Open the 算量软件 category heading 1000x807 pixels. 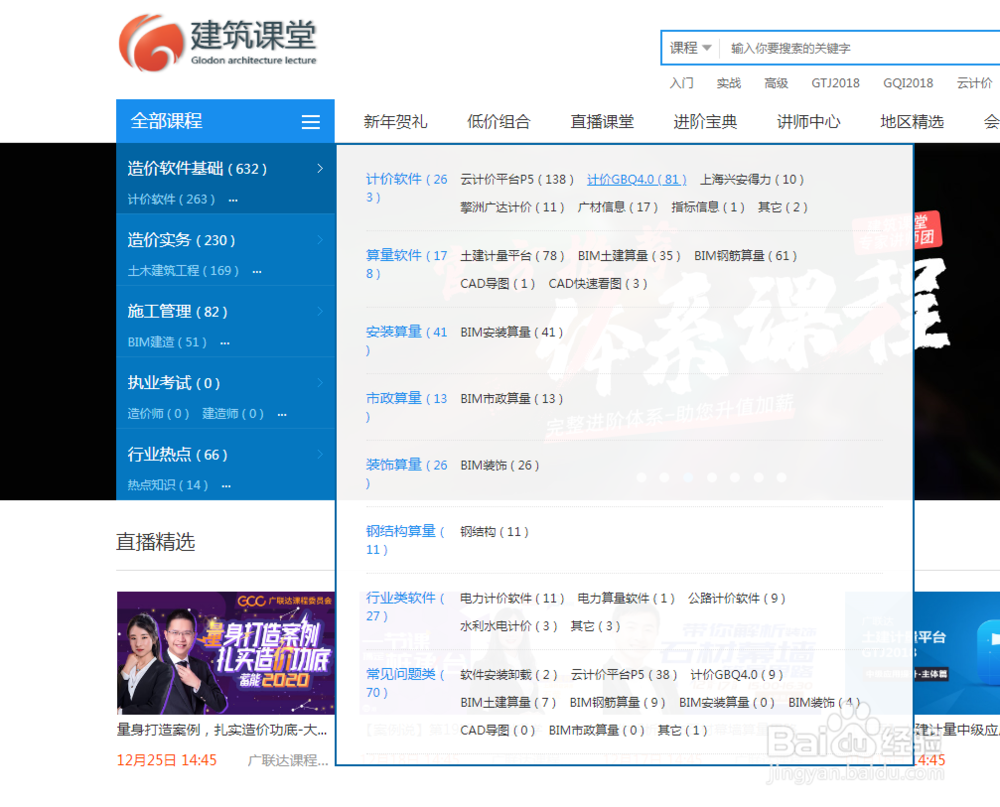coord(406,264)
